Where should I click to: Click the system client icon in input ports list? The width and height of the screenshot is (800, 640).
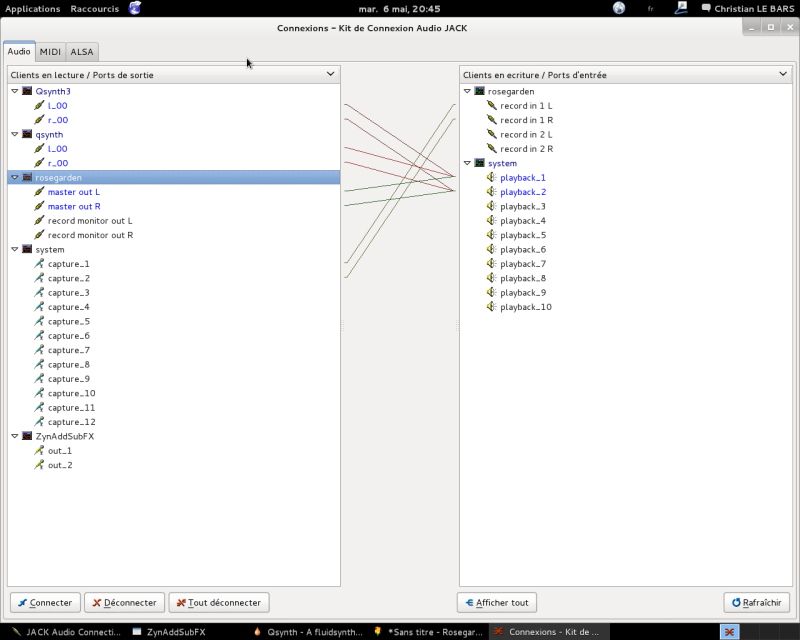pyautogui.click(x=480, y=163)
